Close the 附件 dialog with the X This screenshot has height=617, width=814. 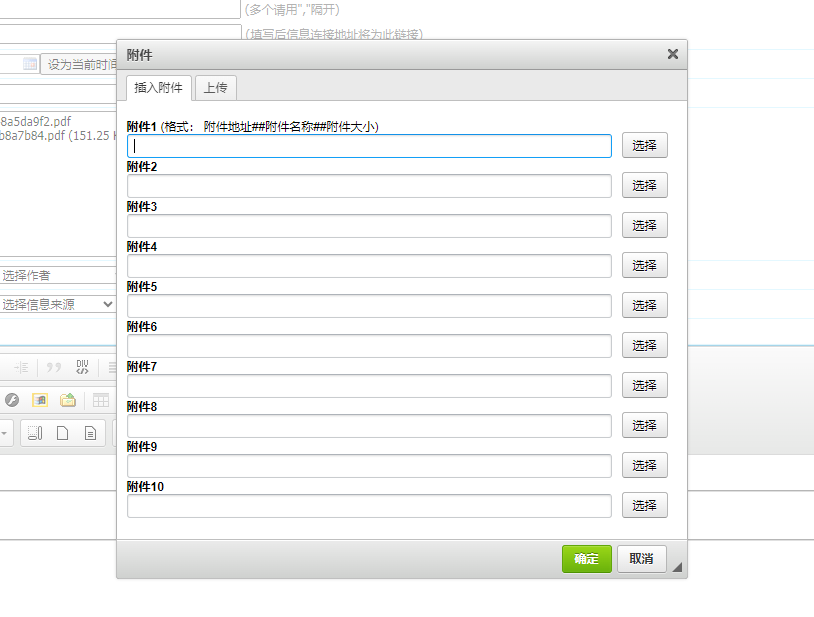click(673, 54)
